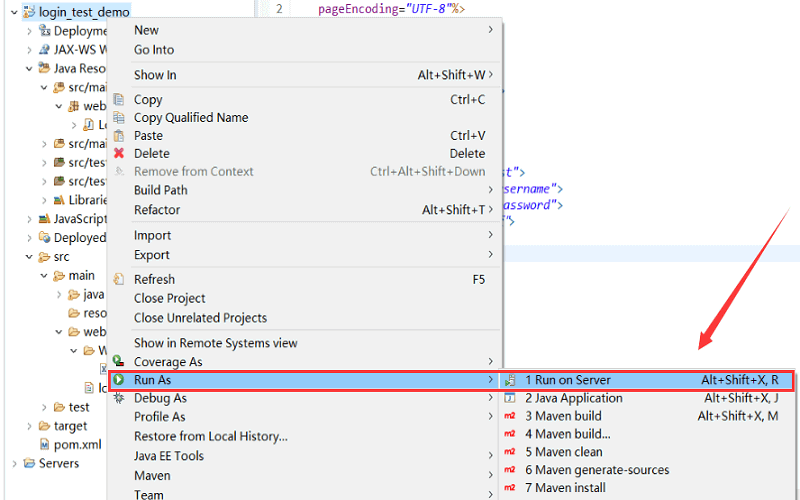This screenshot has height=500, width=800.
Task: Click the m2 icon beside Maven install
Action: click(509, 487)
